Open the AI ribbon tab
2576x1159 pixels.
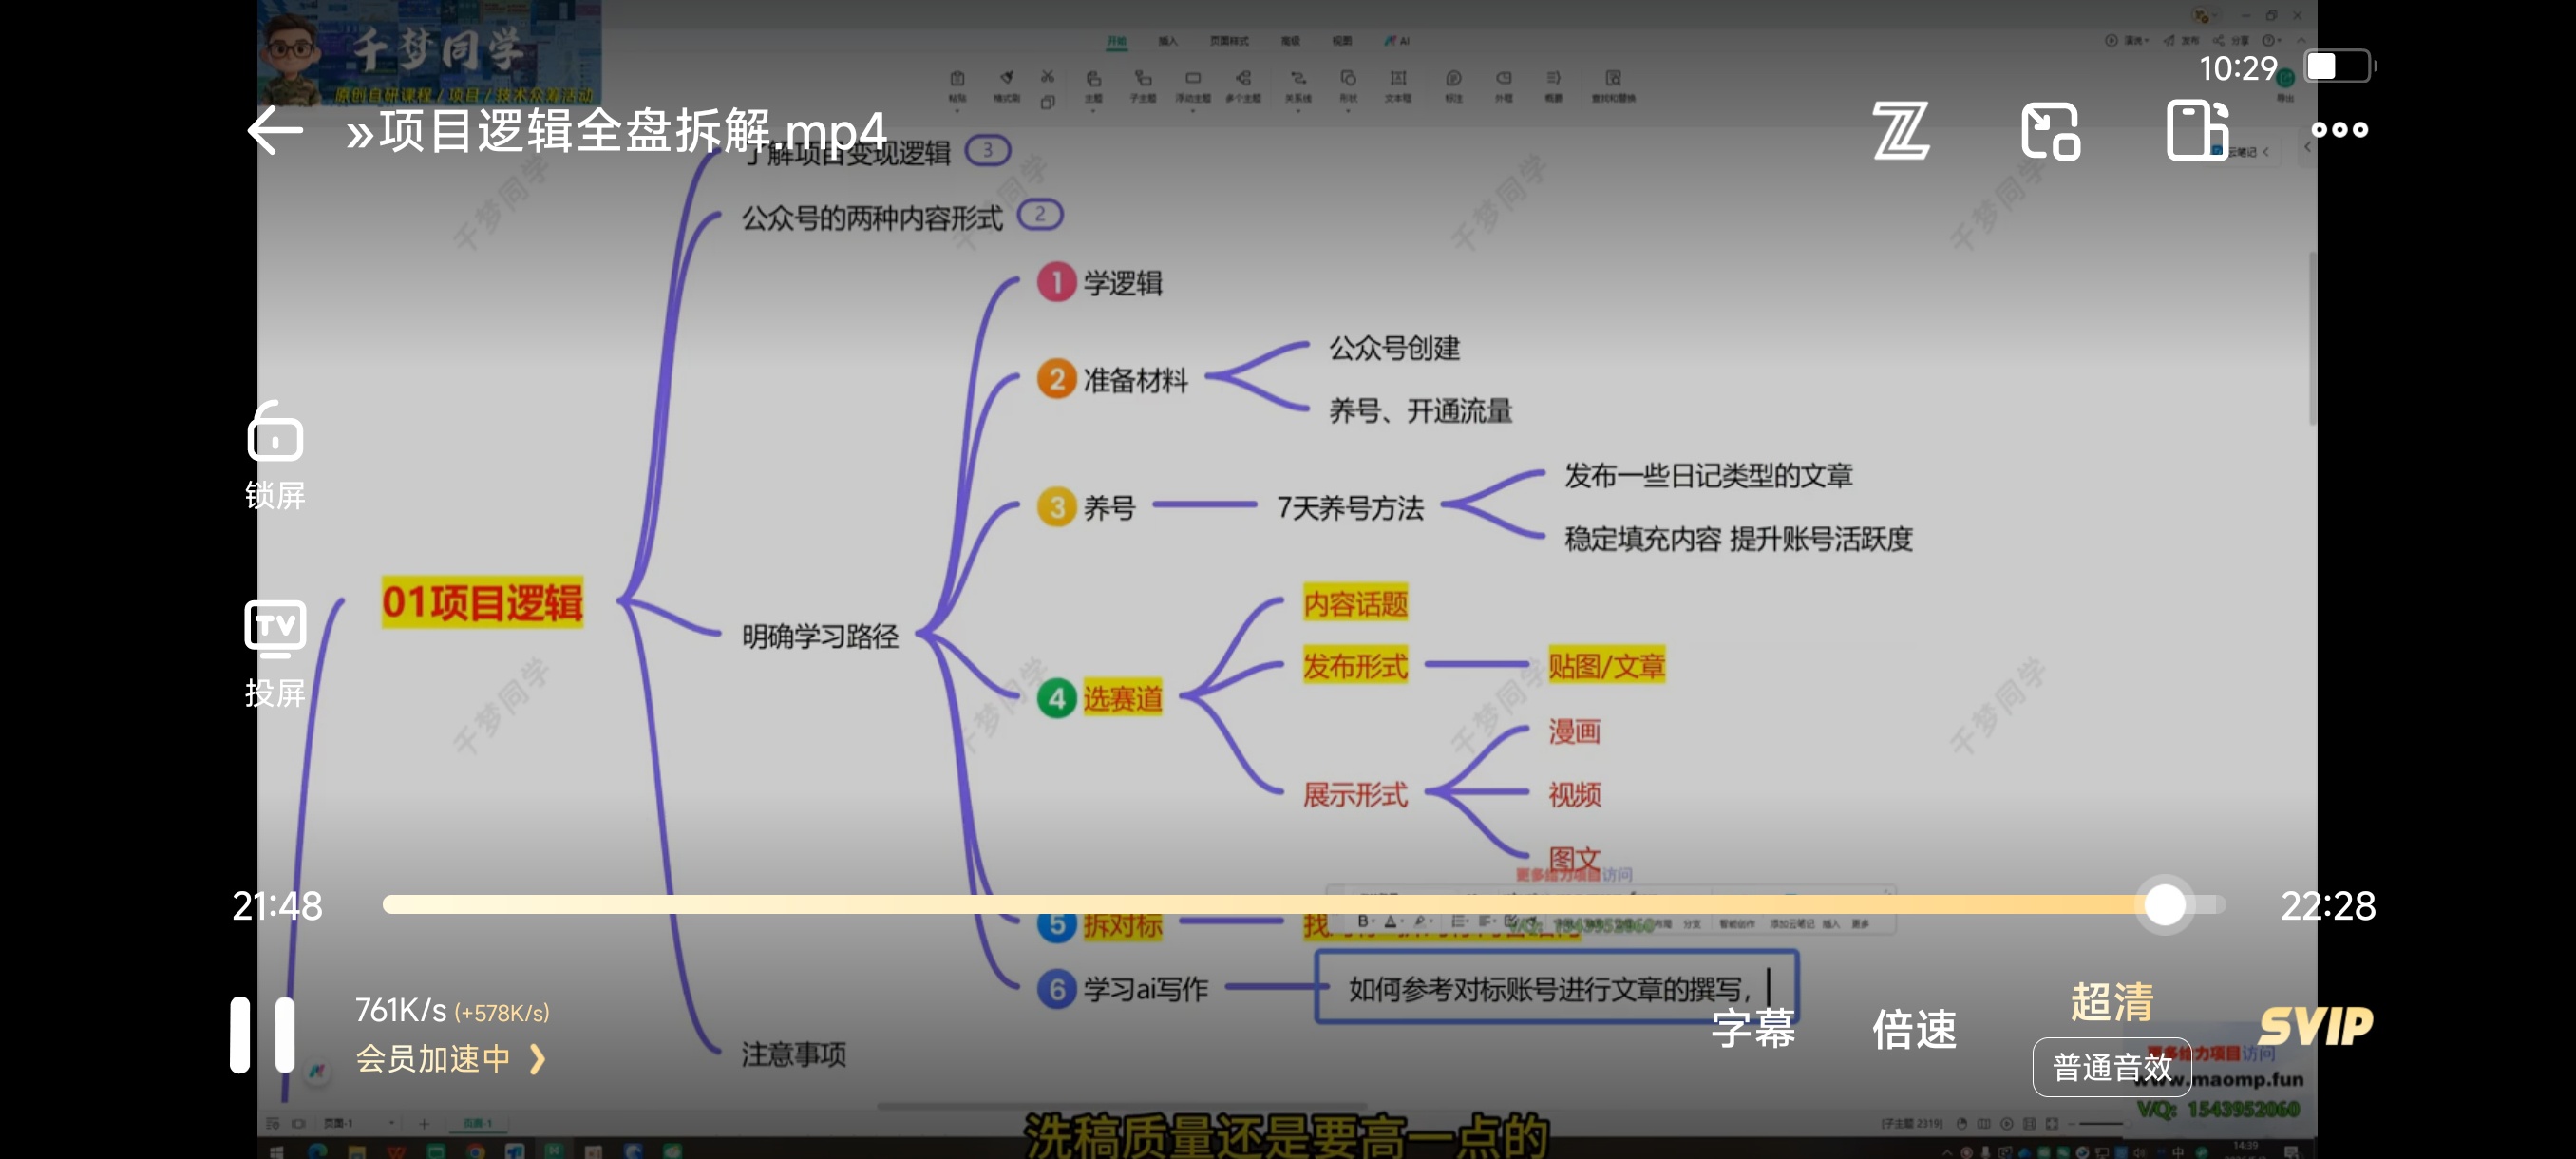[1397, 41]
